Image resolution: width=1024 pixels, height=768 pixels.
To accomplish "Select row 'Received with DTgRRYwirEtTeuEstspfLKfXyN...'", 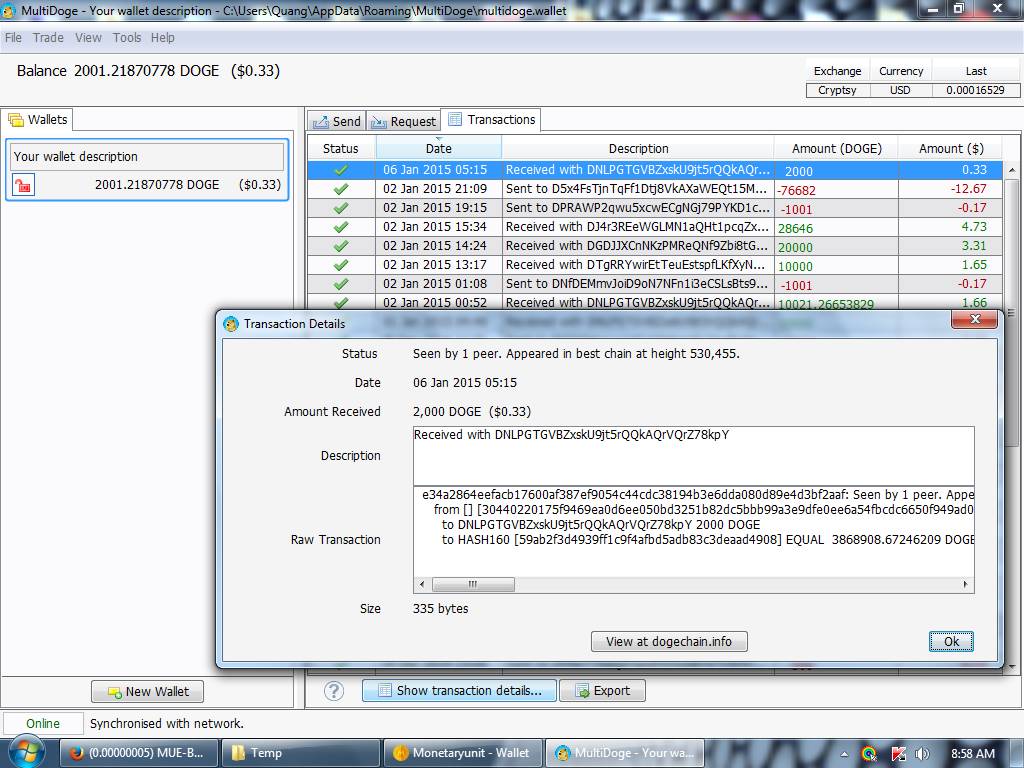I will tap(655, 264).
